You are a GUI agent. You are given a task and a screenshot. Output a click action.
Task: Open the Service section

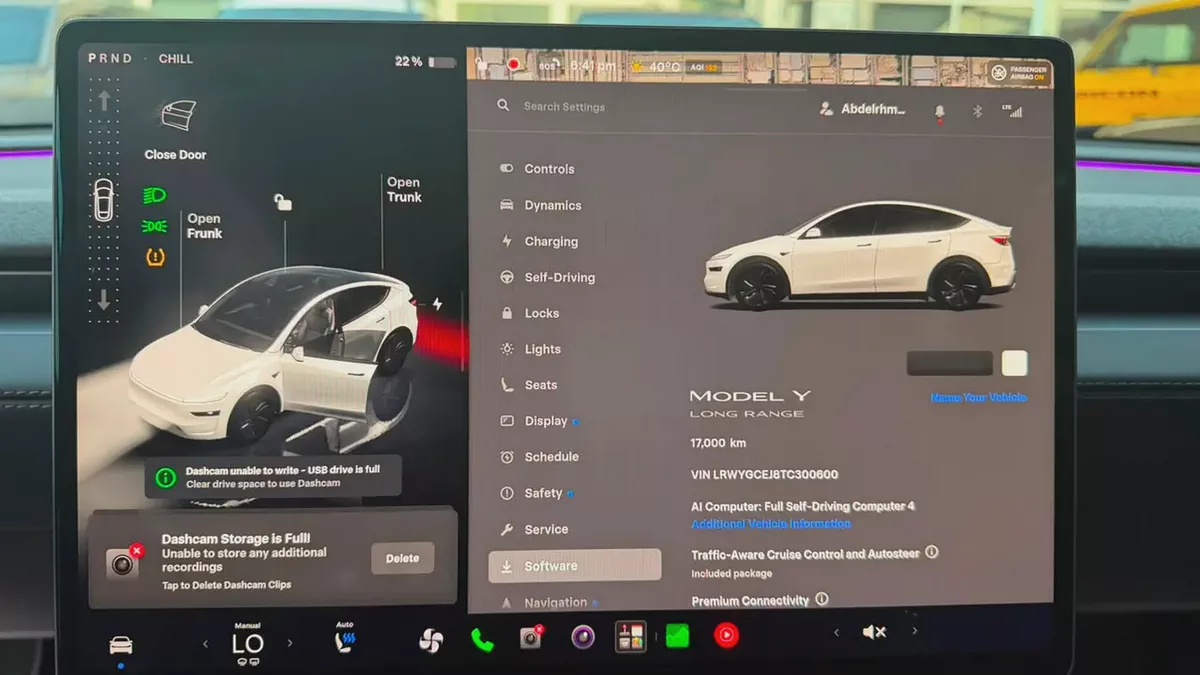point(533,529)
